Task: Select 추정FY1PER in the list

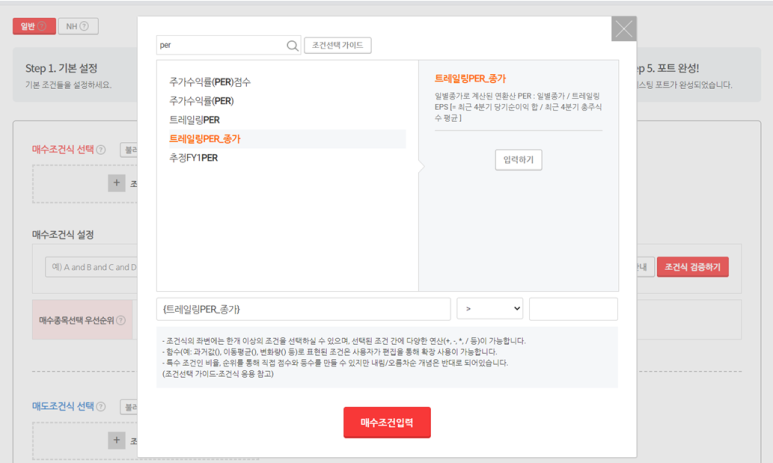Action: pyautogui.click(x=193, y=158)
